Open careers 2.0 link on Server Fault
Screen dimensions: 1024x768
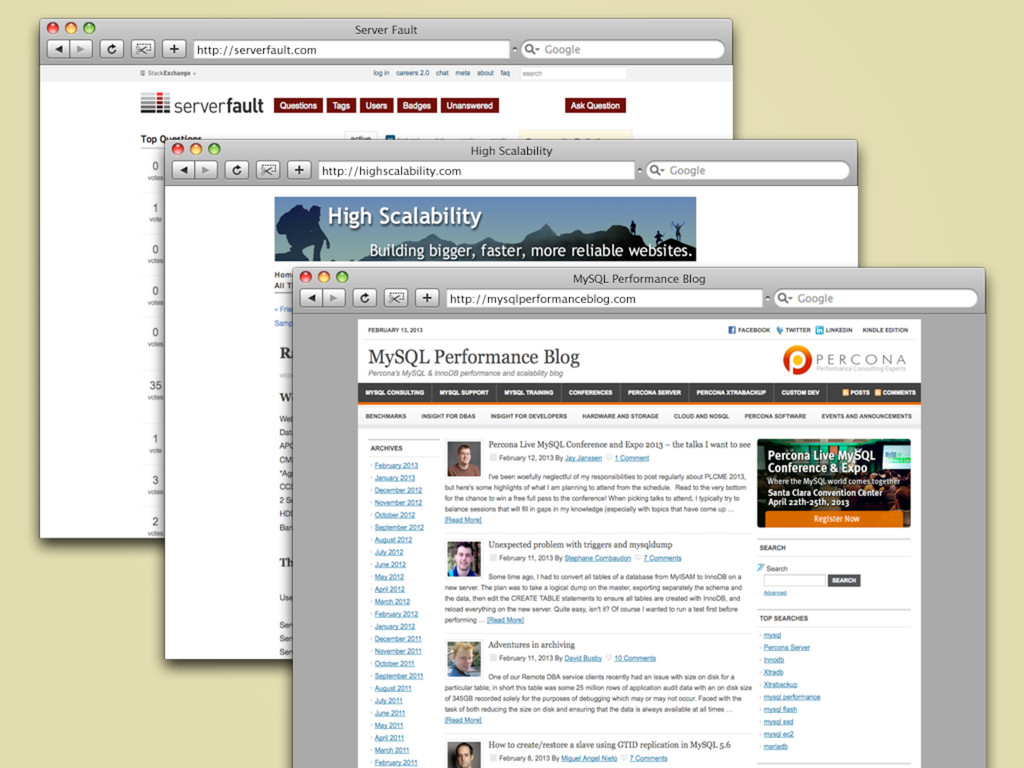(413, 73)
